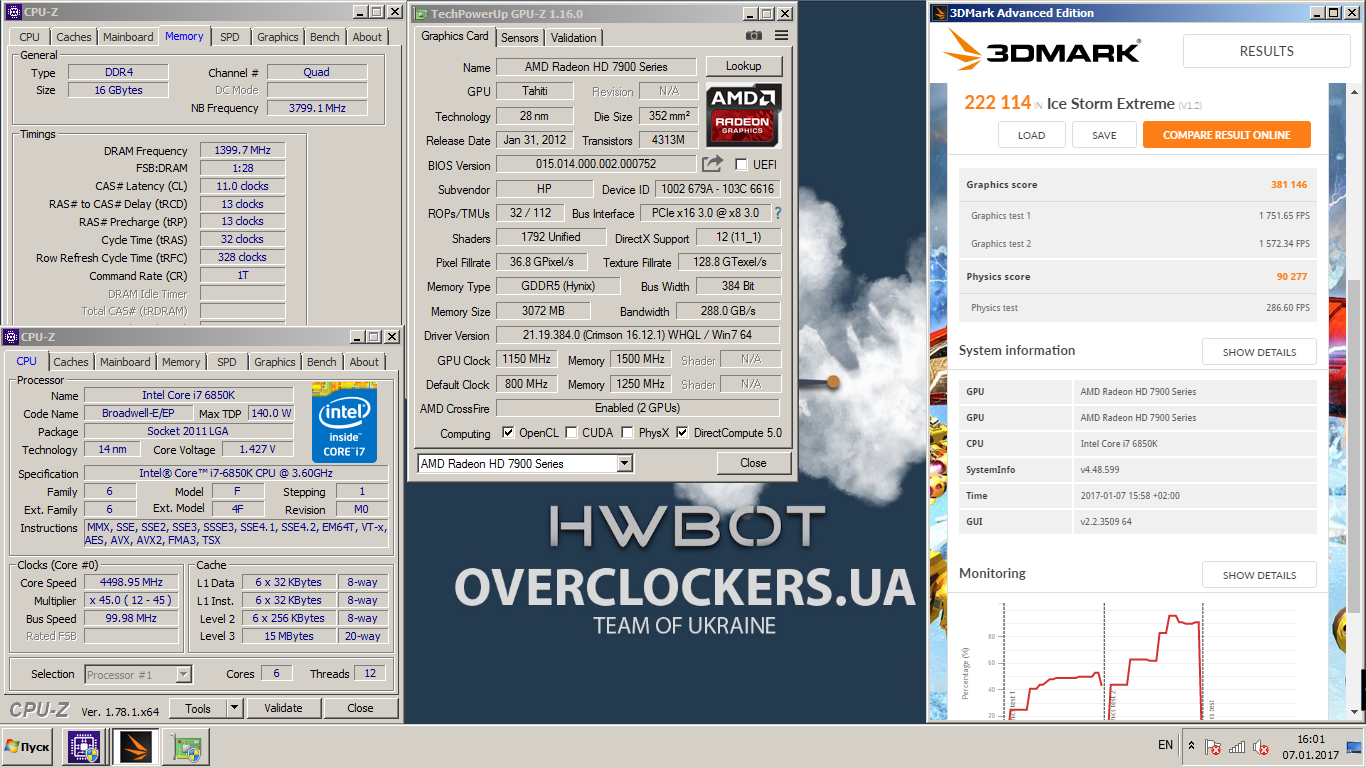Click the action center flag tray icon
1366x768 pixels.
pos(1212,747)
